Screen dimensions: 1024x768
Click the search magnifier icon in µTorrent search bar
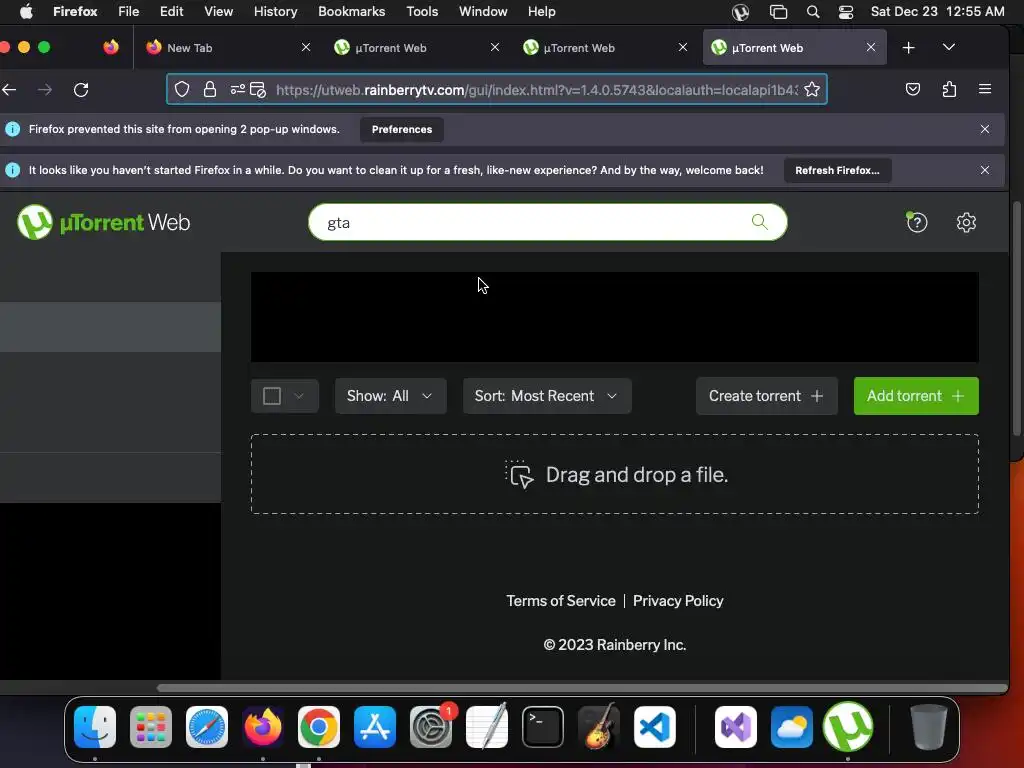click(759, 222)
